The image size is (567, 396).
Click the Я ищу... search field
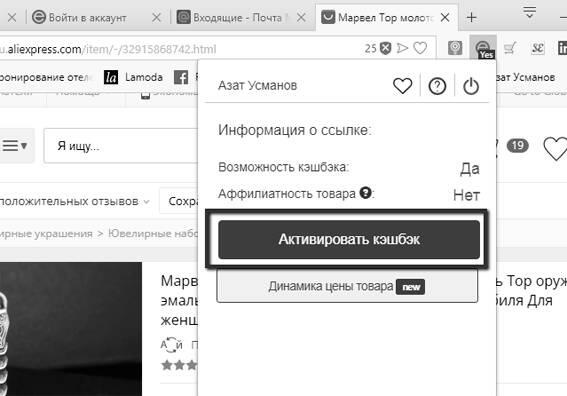tap(121, 146)
